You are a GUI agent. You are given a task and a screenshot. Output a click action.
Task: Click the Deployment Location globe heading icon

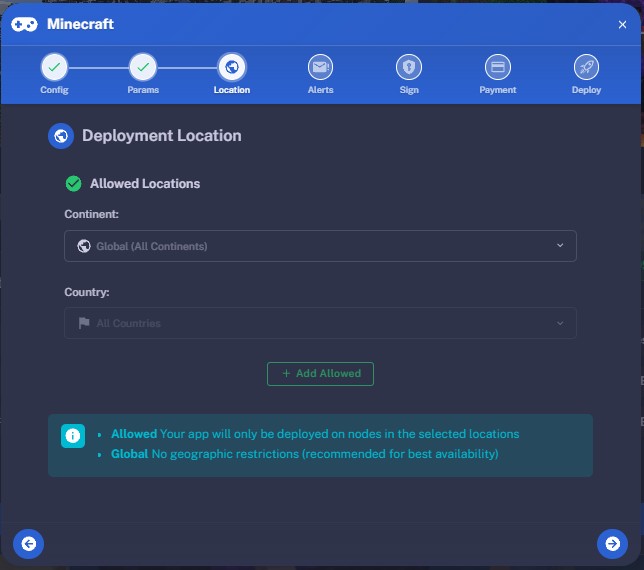[61, 136]
